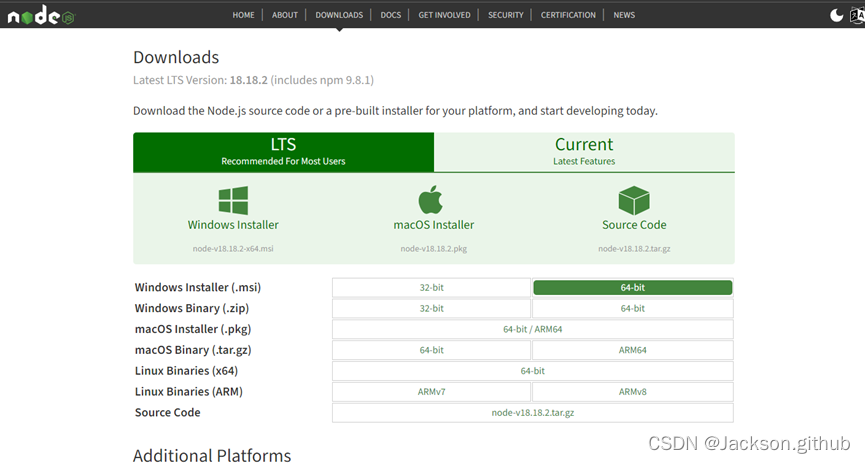Open the language translation icon
Screen dimensions: 865x463
tap(856, 15)
